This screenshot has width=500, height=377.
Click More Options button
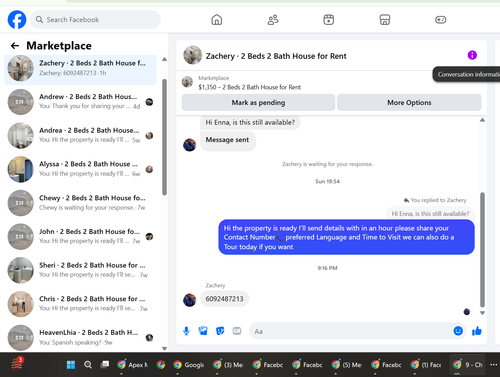click(x=409, y=102)
